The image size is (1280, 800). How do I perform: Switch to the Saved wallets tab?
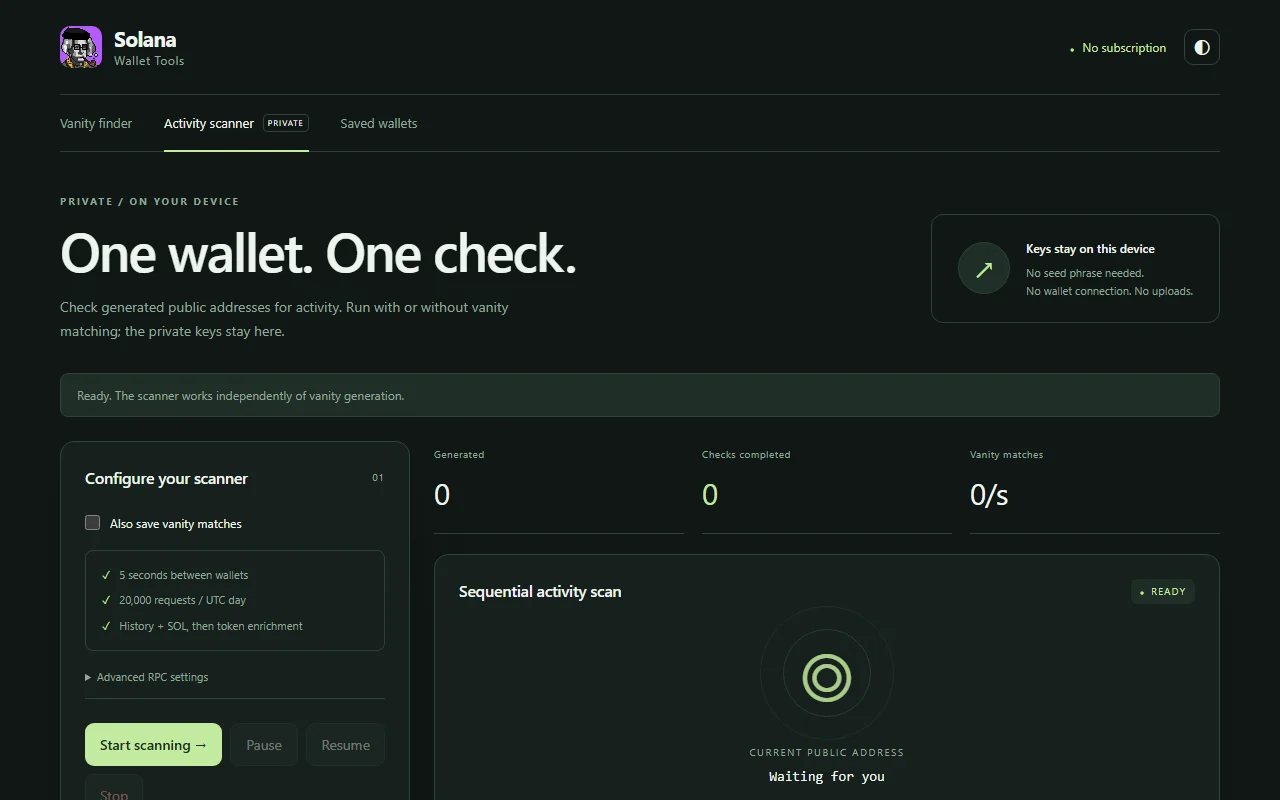(379, 123)
